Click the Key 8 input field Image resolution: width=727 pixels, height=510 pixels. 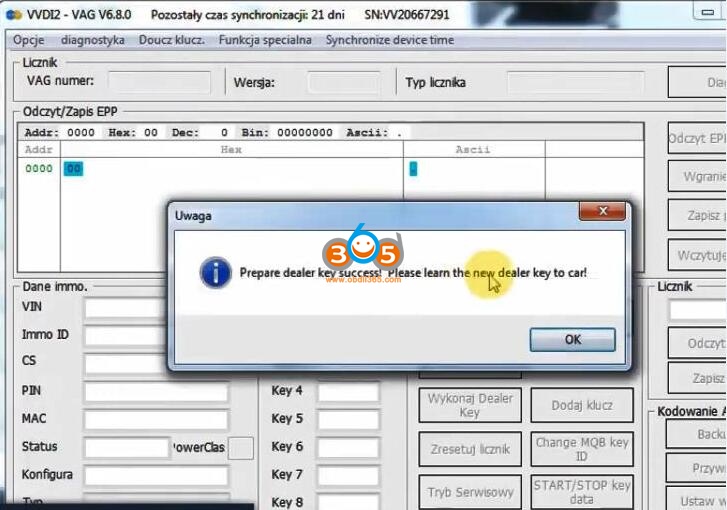(348, 503)
